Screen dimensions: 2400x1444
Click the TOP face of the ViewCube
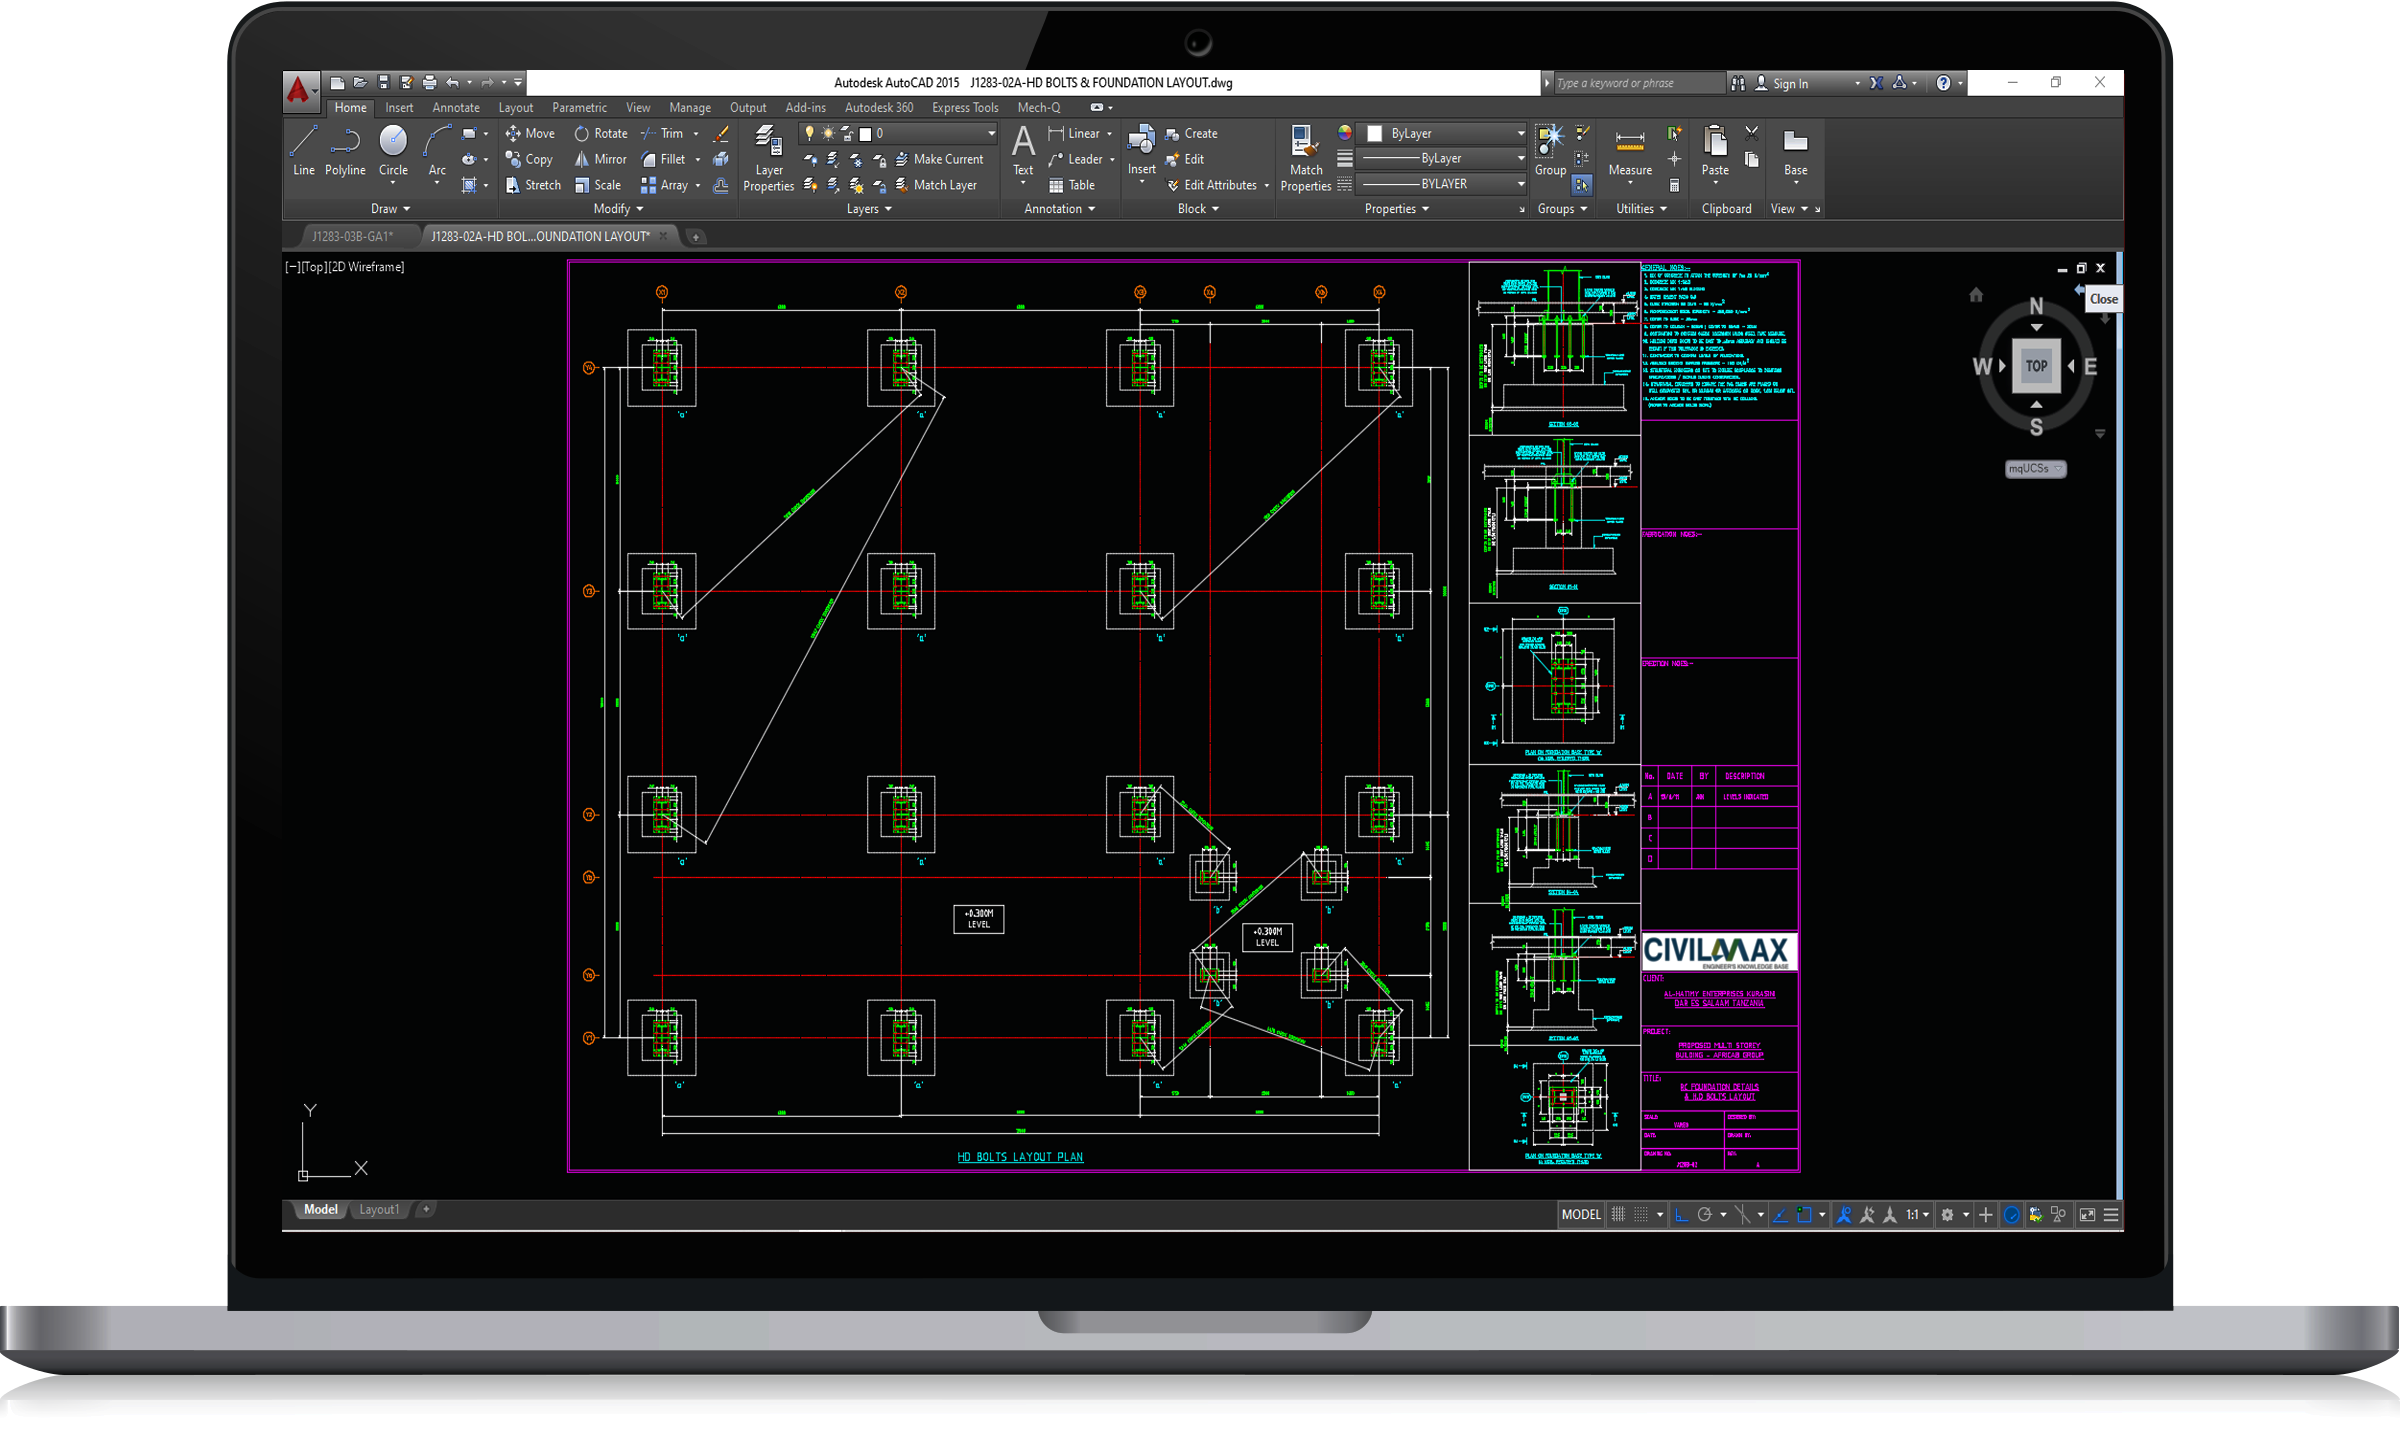[2036, 366]
